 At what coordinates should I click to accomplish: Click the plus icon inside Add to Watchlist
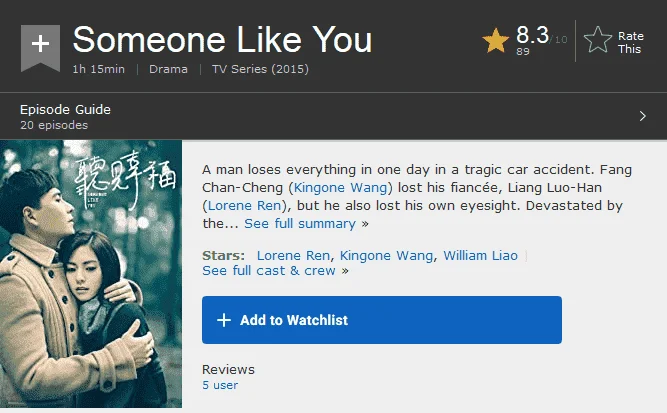coord(224,320)
